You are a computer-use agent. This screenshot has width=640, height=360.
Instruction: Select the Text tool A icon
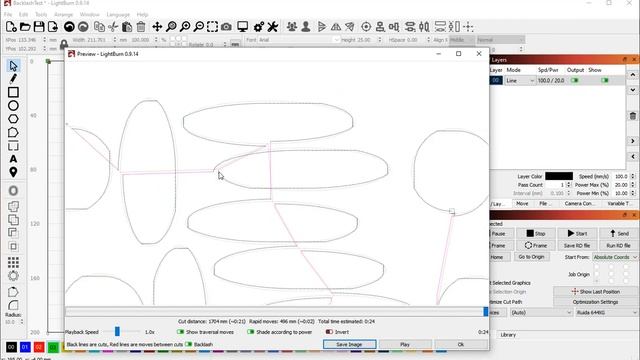pyautogui.click(x=13, y=159)
